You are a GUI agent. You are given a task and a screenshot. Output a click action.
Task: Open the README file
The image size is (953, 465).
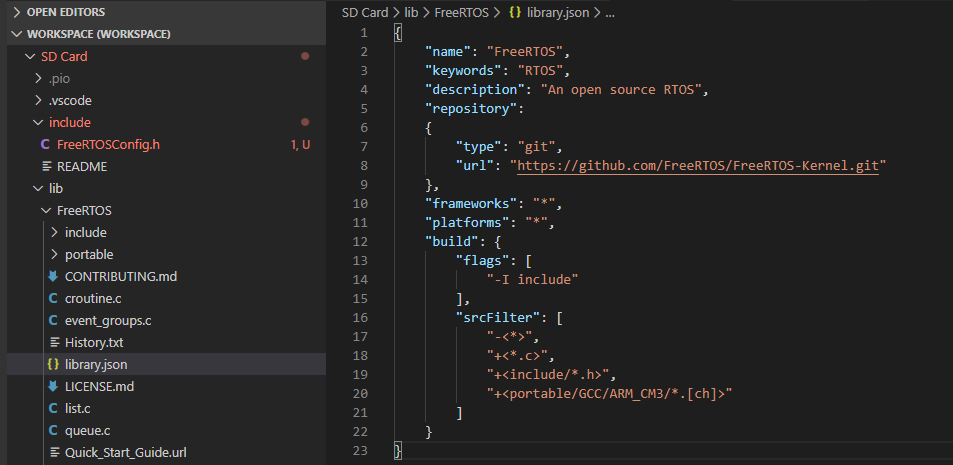coord(82,167)
